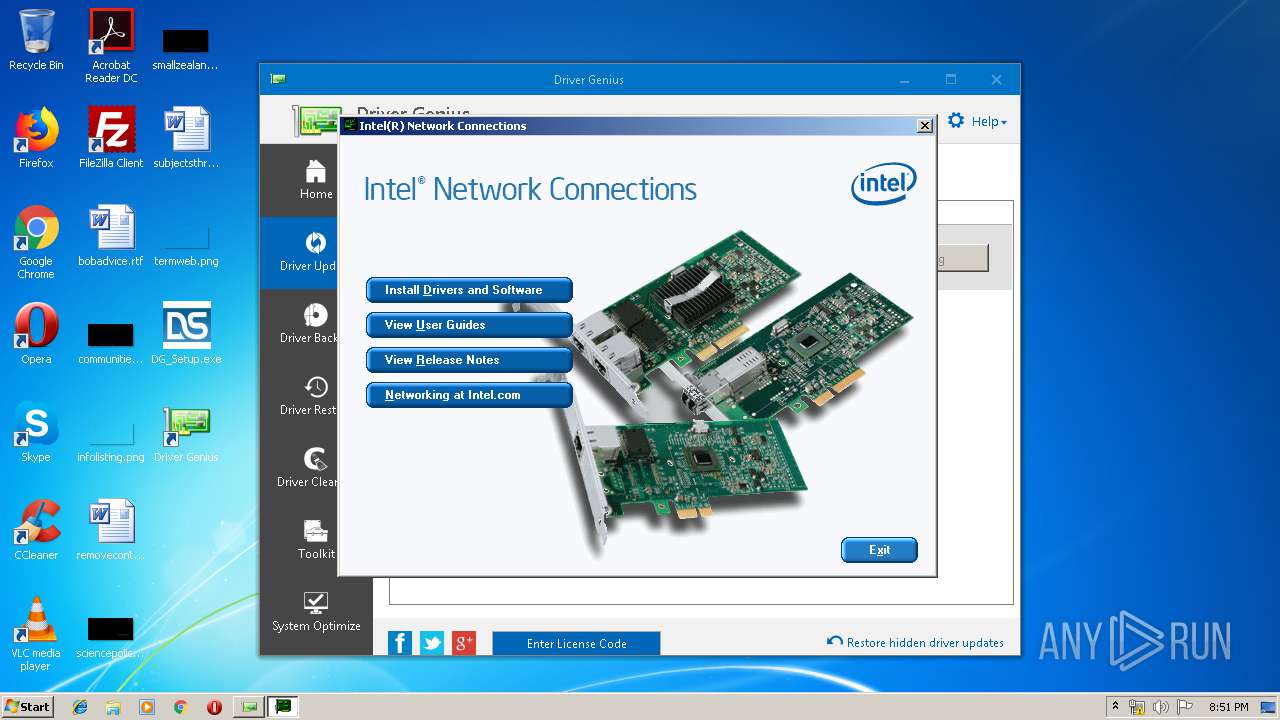Select removecont... document on desktop
This screenshot has height=720, width=1280.
[111, 530]
